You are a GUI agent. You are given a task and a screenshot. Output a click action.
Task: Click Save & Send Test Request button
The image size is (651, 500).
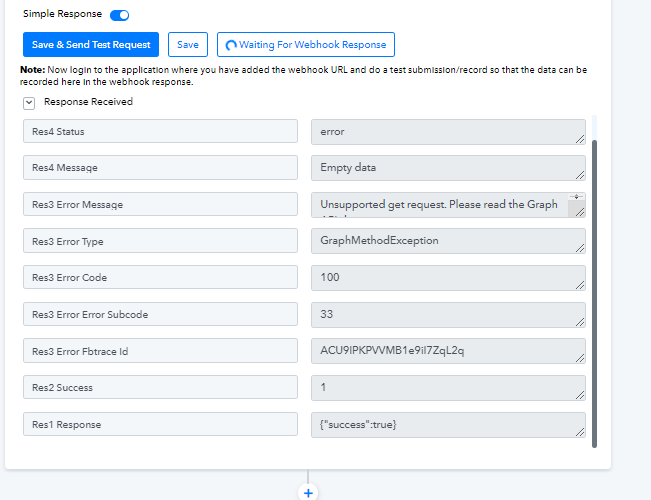point(91,44)
